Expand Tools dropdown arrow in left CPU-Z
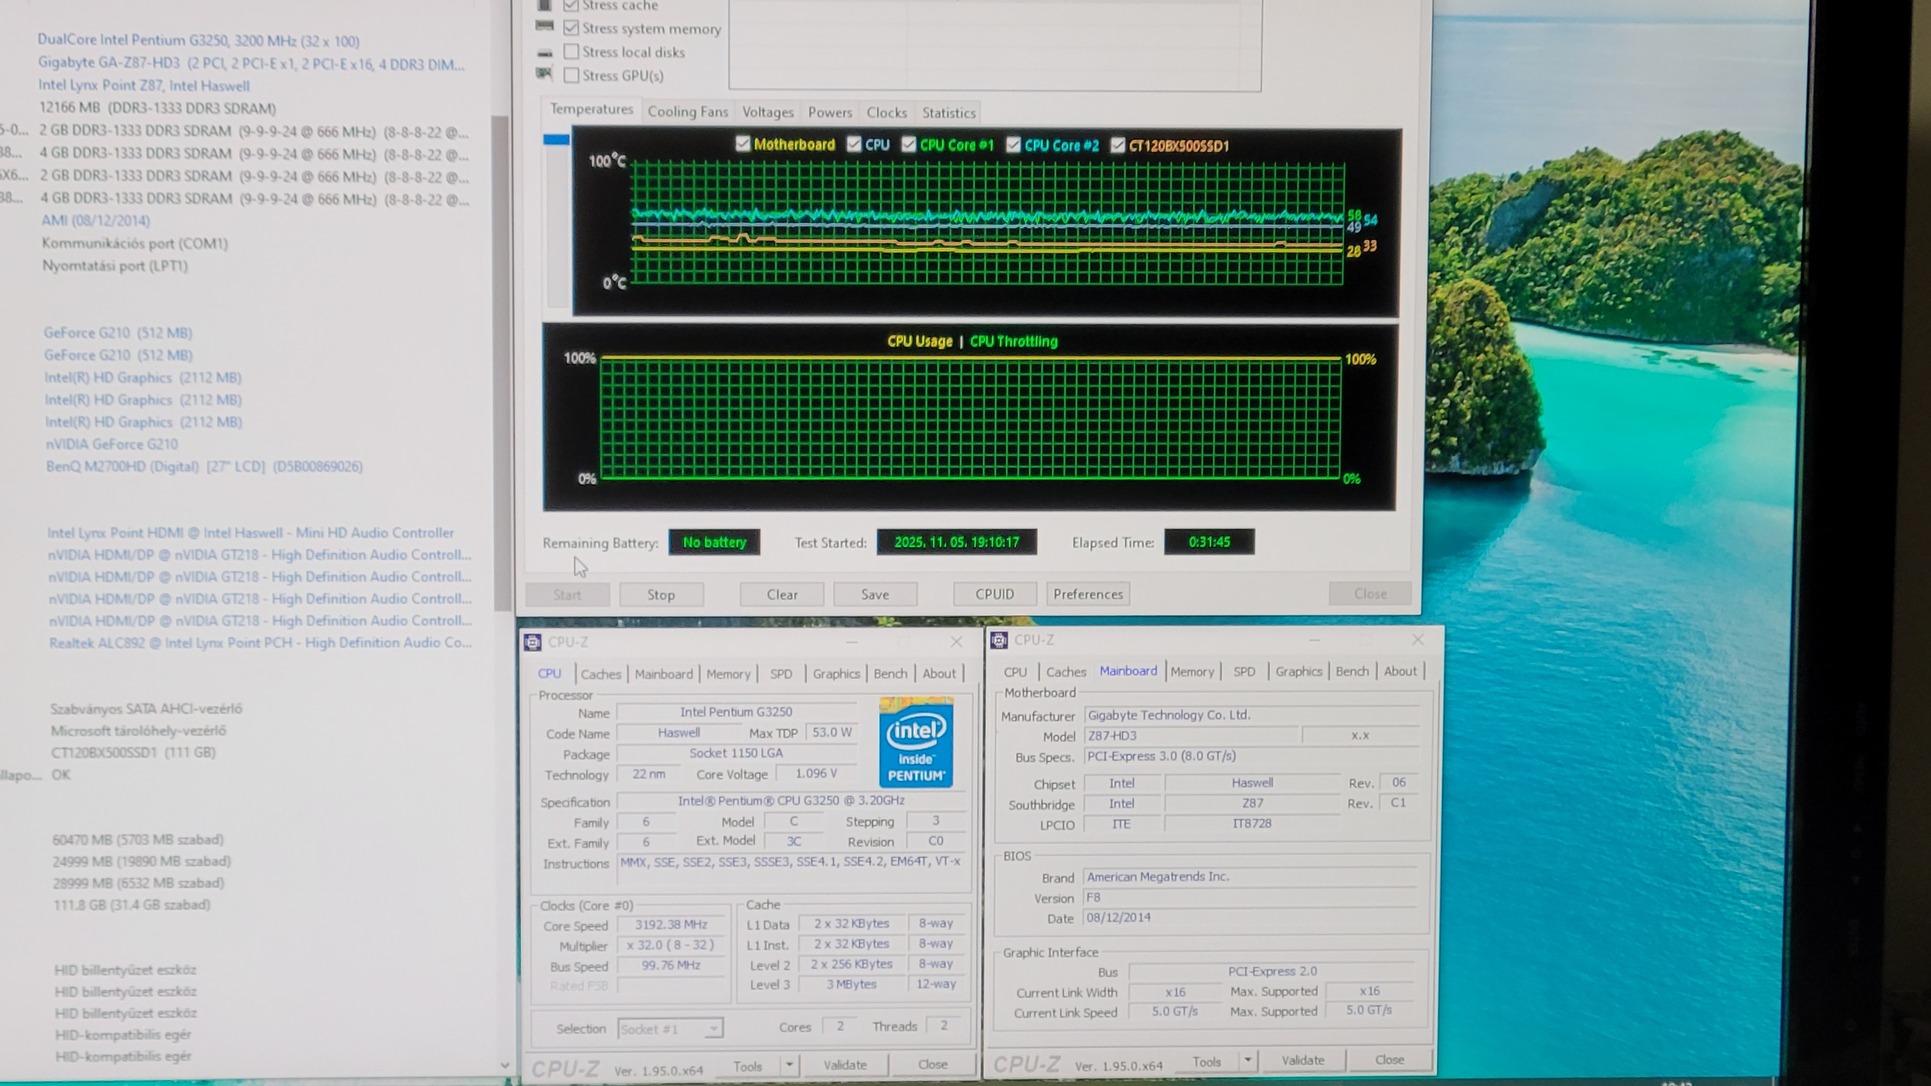 click(789, 1065)
